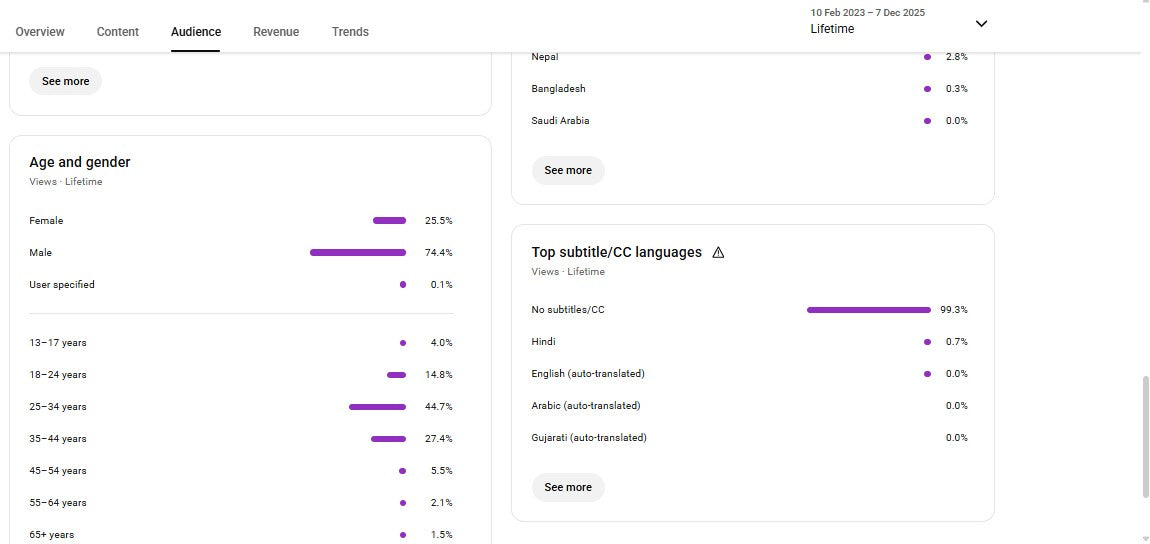Open the Content tab
Screen dimensions: 1150x544
(118, 32)
